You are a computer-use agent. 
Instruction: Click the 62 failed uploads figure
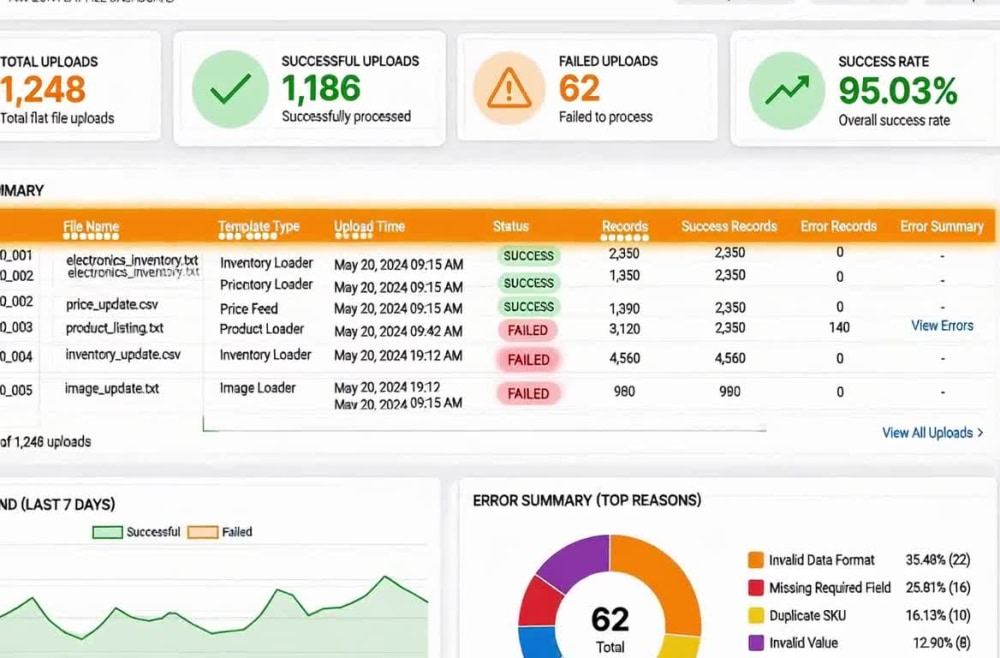[579, 89]
